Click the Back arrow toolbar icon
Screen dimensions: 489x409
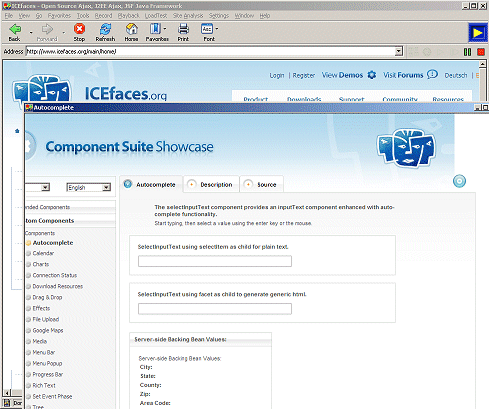coord(15,29)
